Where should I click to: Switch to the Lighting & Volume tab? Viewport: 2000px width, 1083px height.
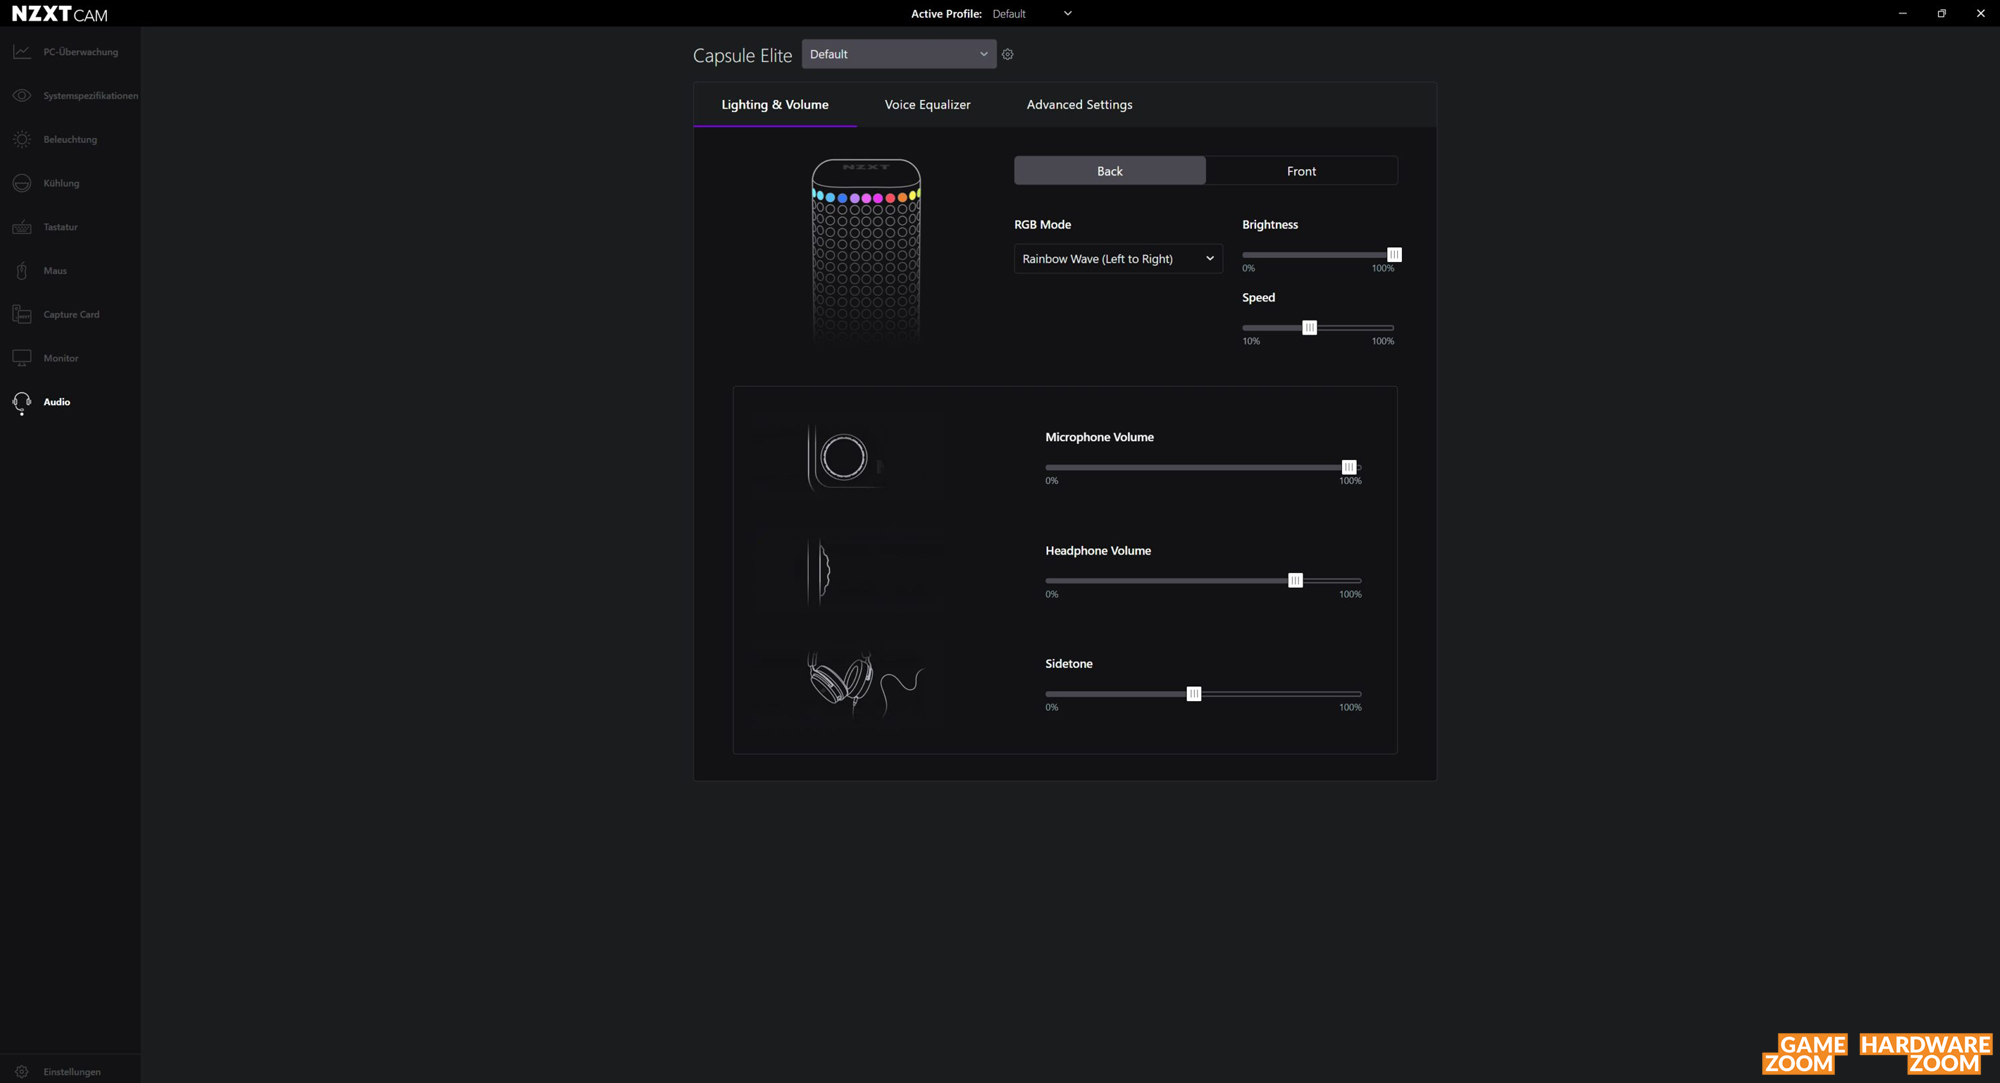[x=775, y=105]
